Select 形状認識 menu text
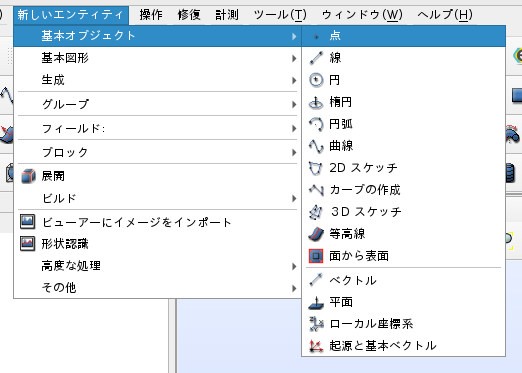Screen dimensions: 522x373 65,244
